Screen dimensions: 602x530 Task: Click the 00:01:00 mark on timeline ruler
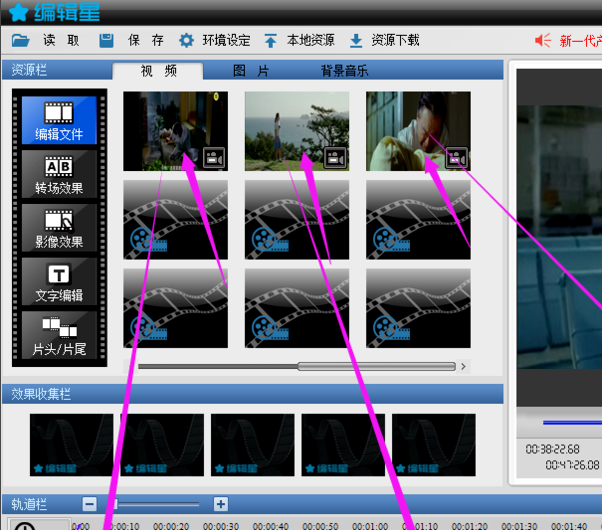tap(370, 526)
